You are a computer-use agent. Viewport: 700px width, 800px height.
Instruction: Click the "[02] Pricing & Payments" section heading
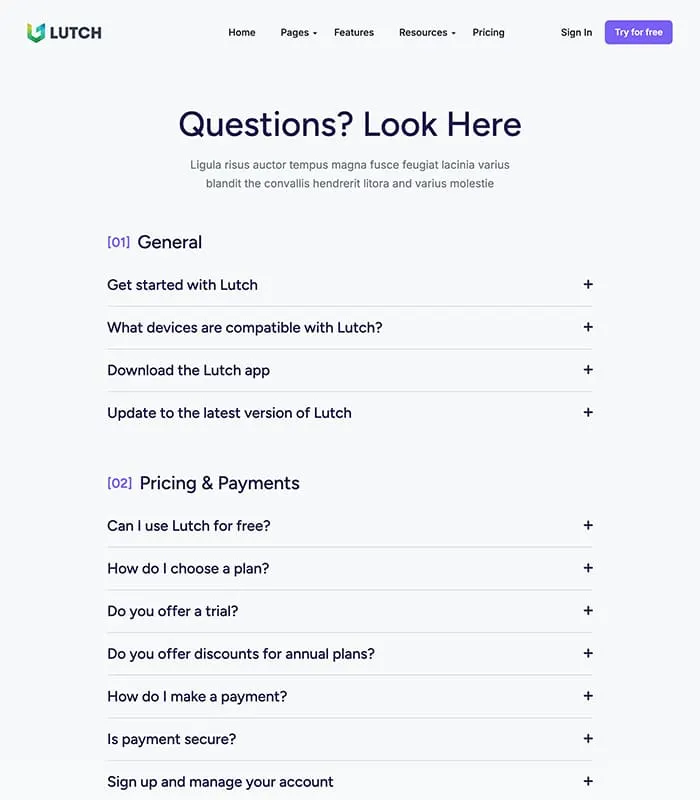[x=203, y=483]
